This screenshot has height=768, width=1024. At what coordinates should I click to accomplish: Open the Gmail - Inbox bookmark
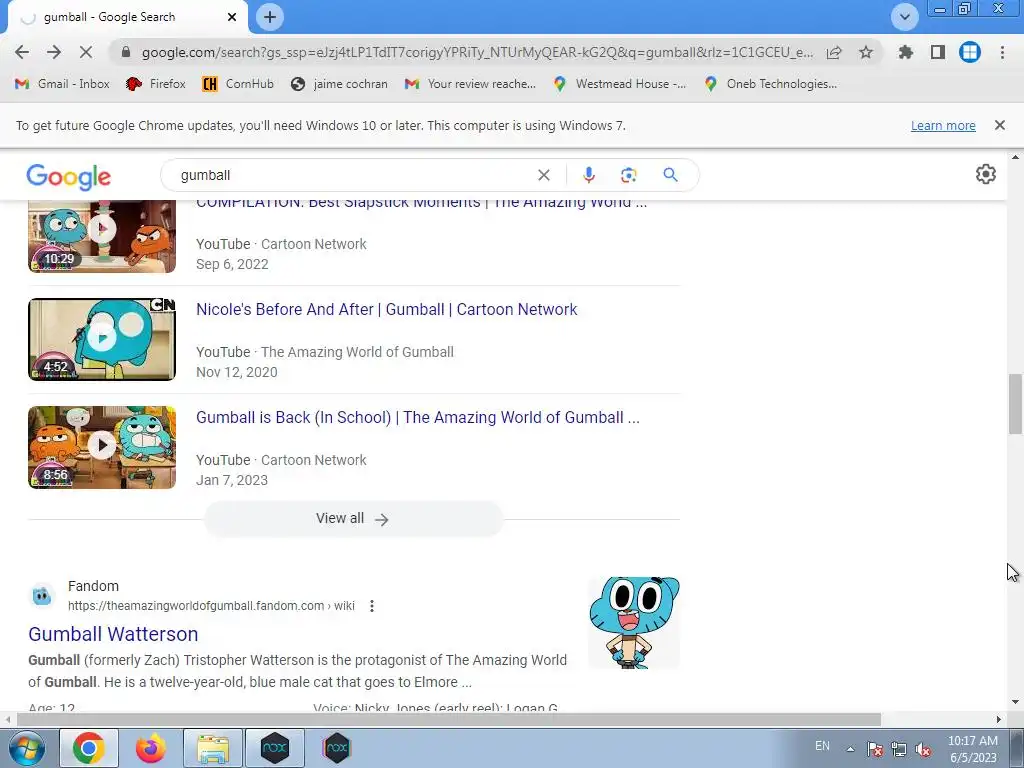62,84
